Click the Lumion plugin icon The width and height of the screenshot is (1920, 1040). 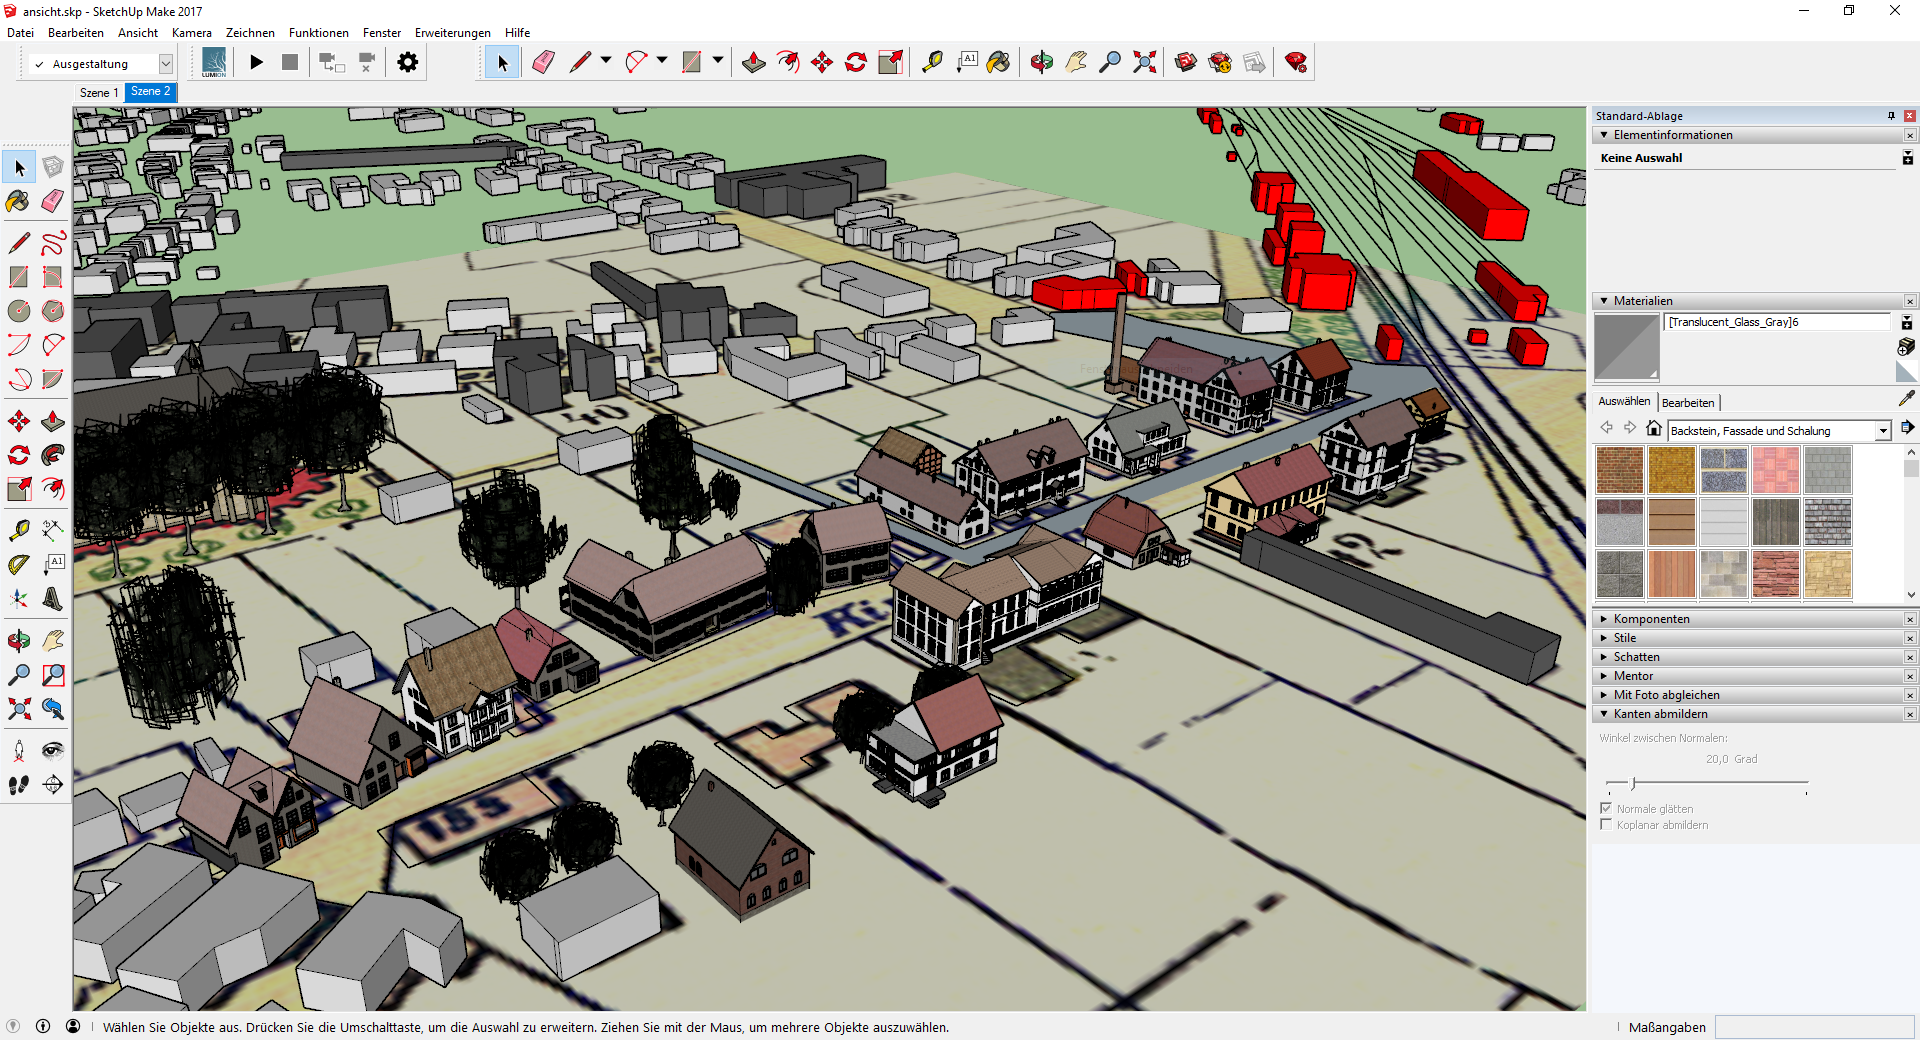[x=214, y=63]
